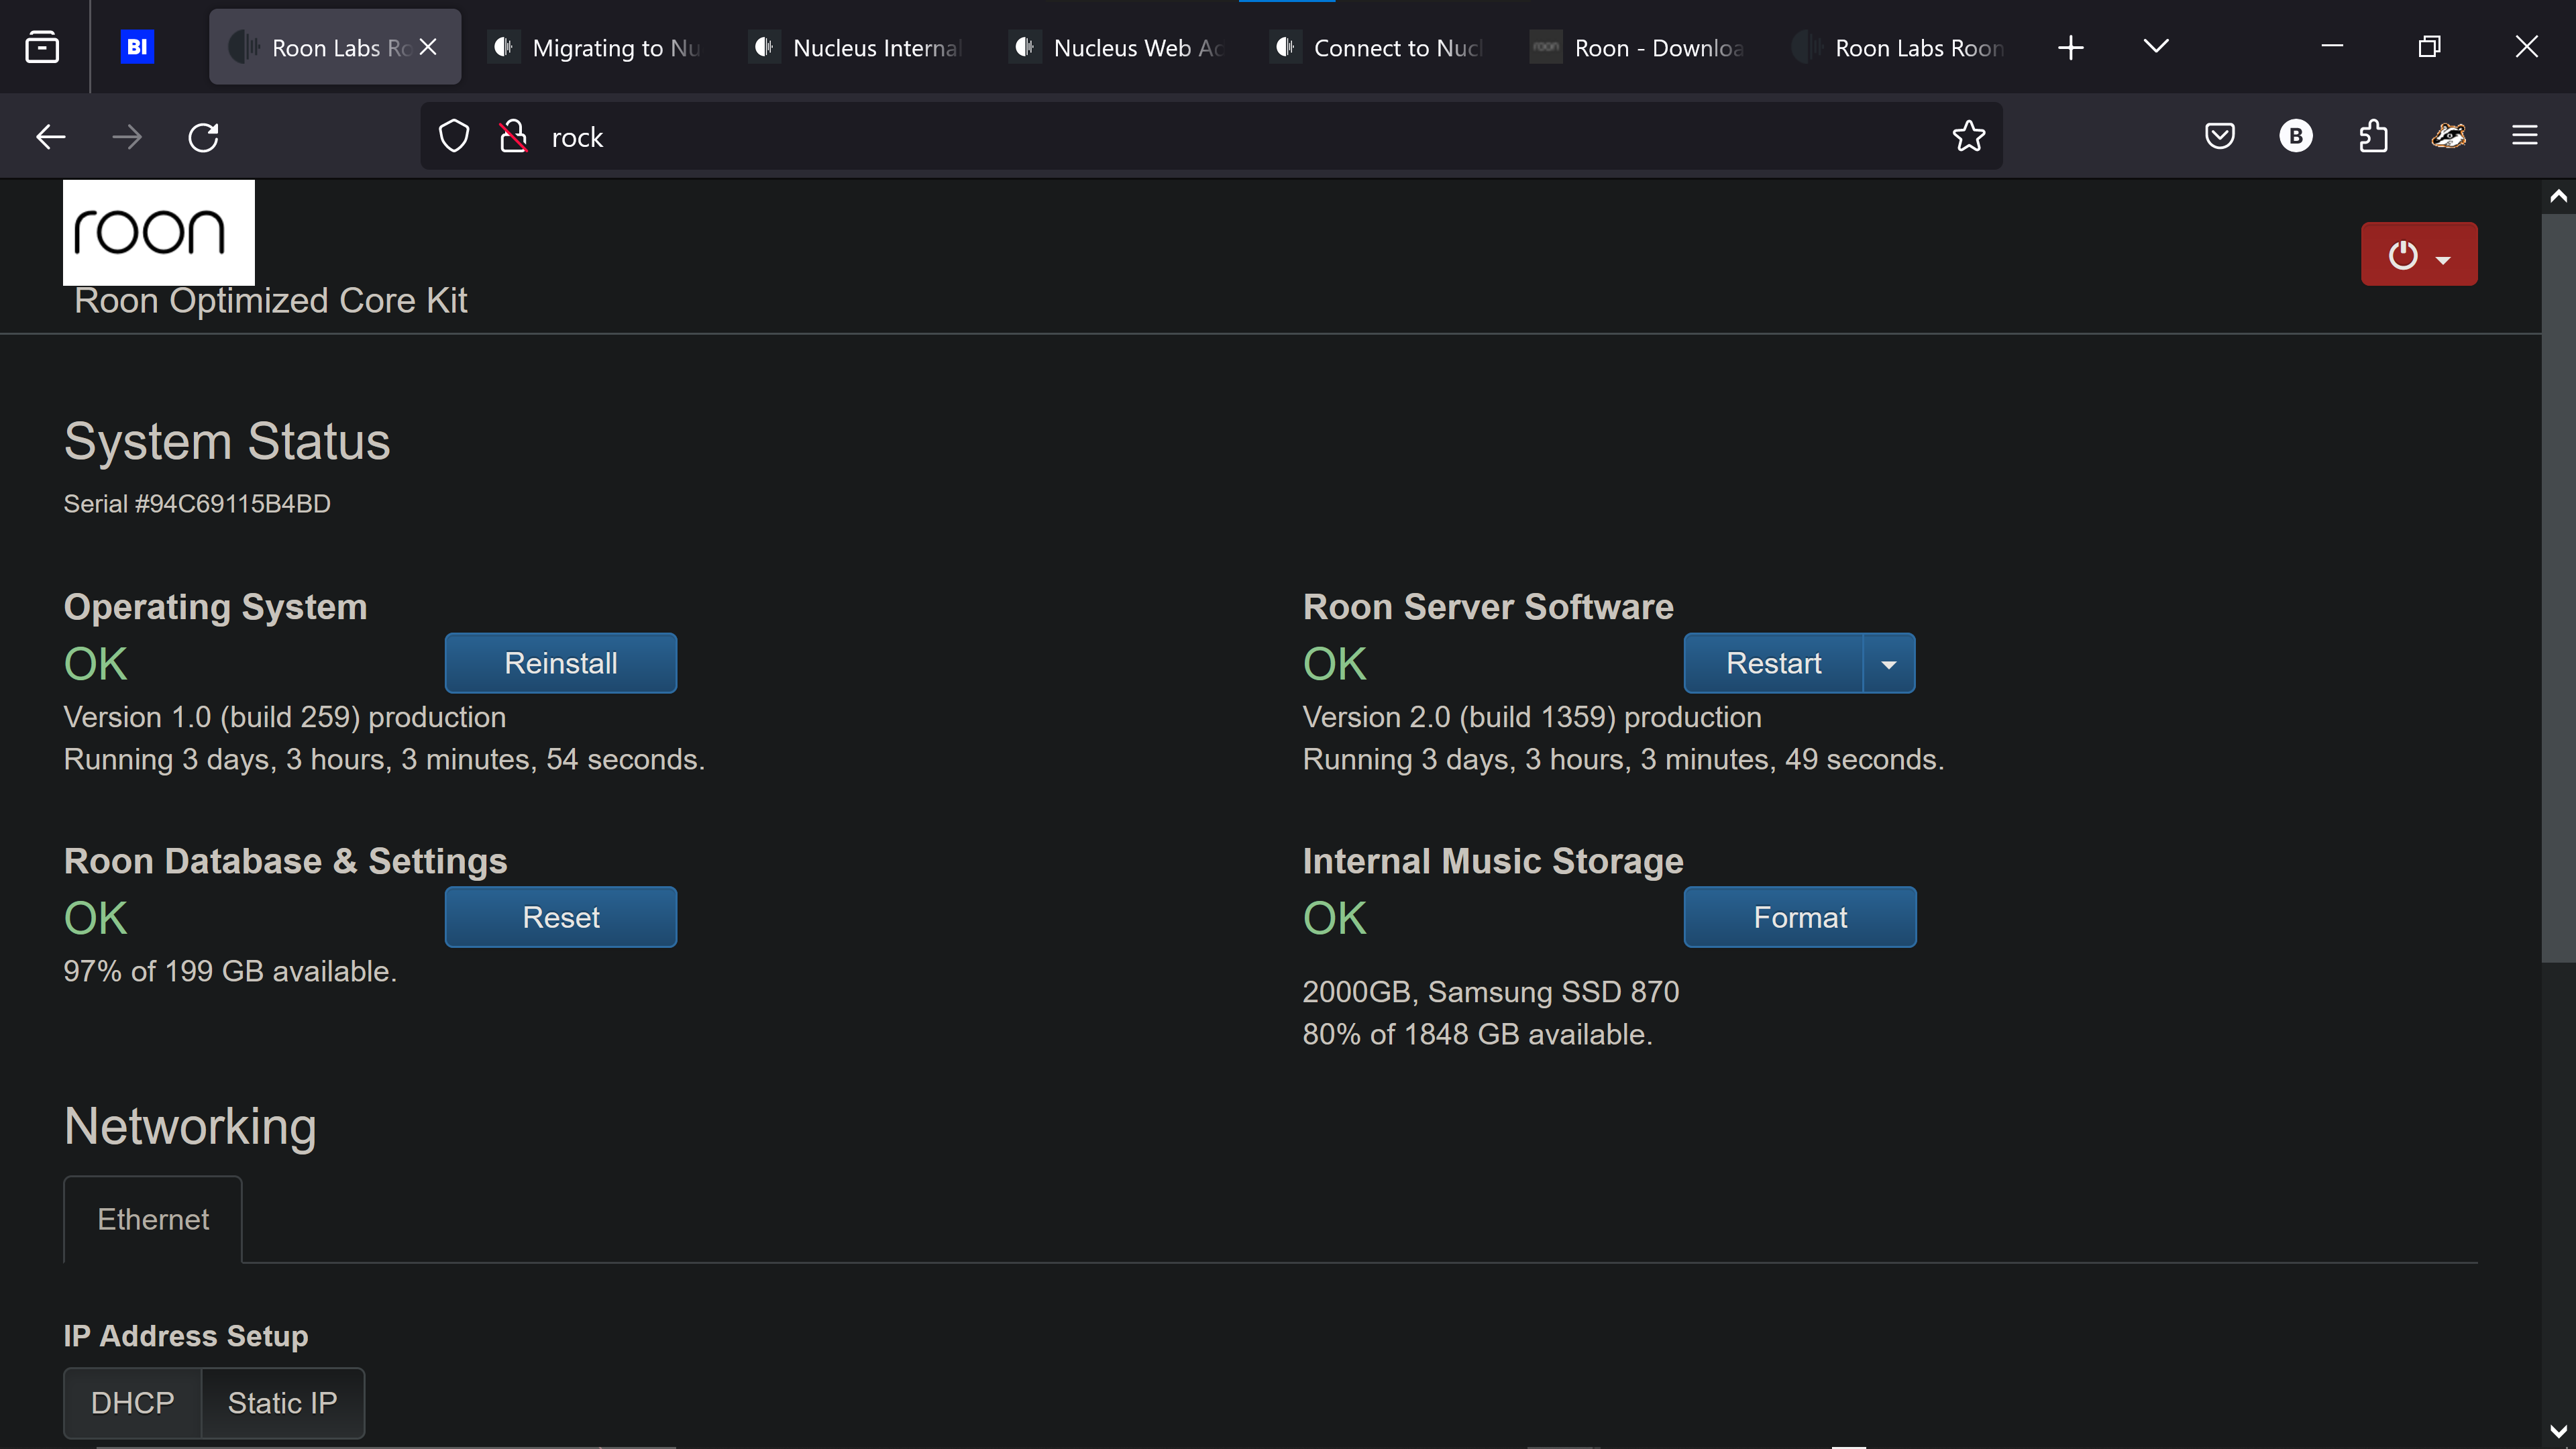Expand the list all tabs chevron
Viewport: 2576px width, 1449px height.
pyautogui.click(x=2156, y=47)
